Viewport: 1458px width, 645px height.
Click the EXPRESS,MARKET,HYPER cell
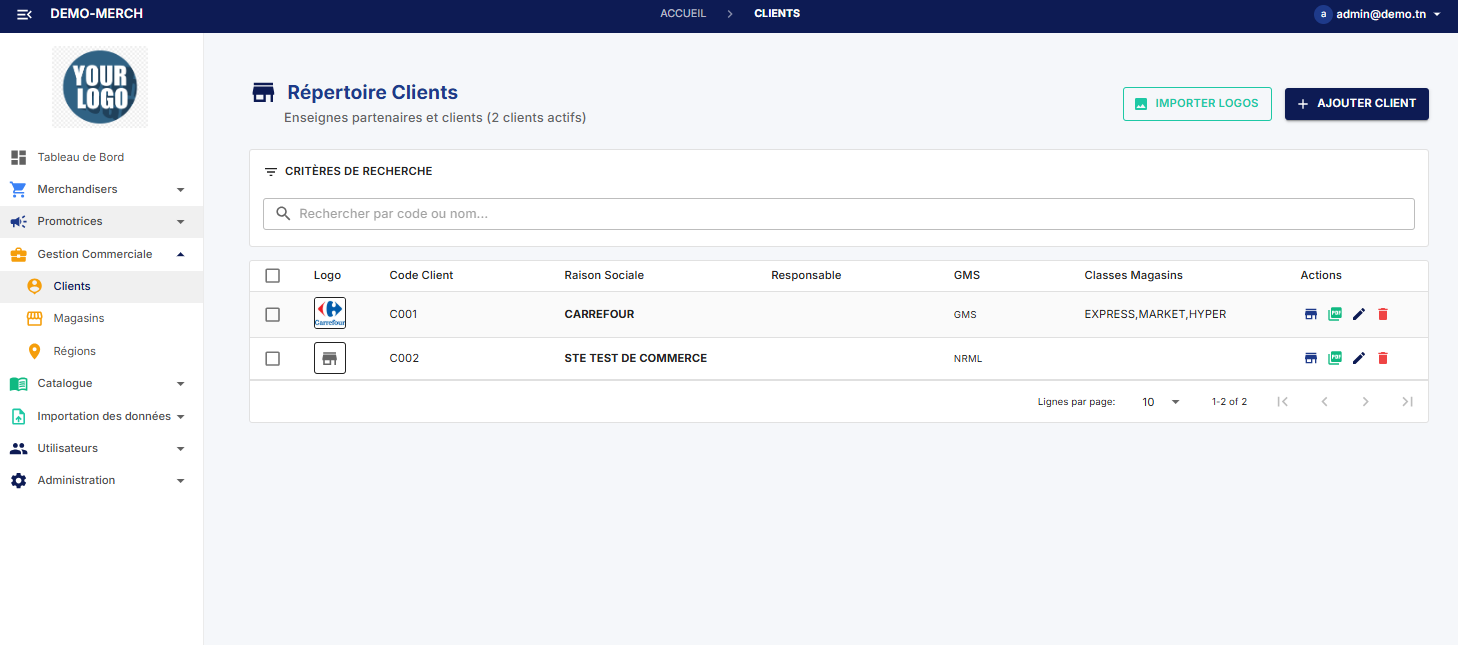[x=1155, y=314]
